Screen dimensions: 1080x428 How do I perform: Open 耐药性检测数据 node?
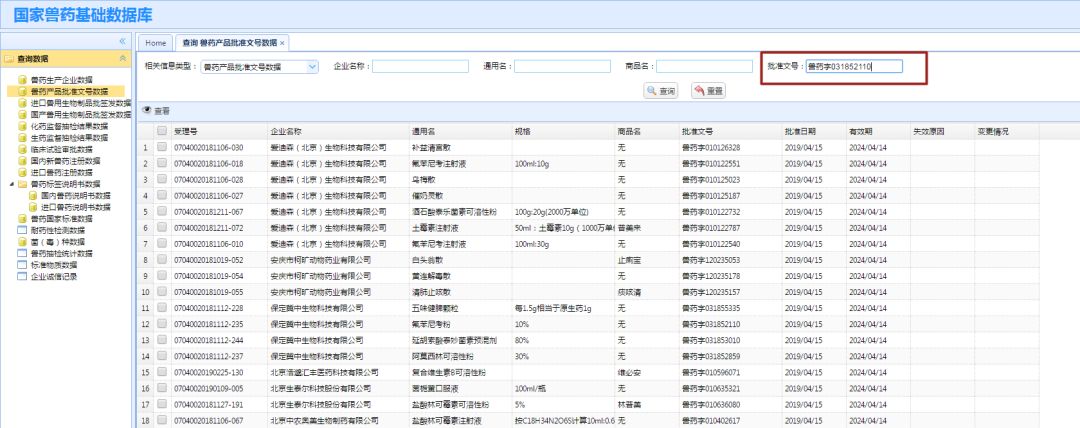coord(58,230)
